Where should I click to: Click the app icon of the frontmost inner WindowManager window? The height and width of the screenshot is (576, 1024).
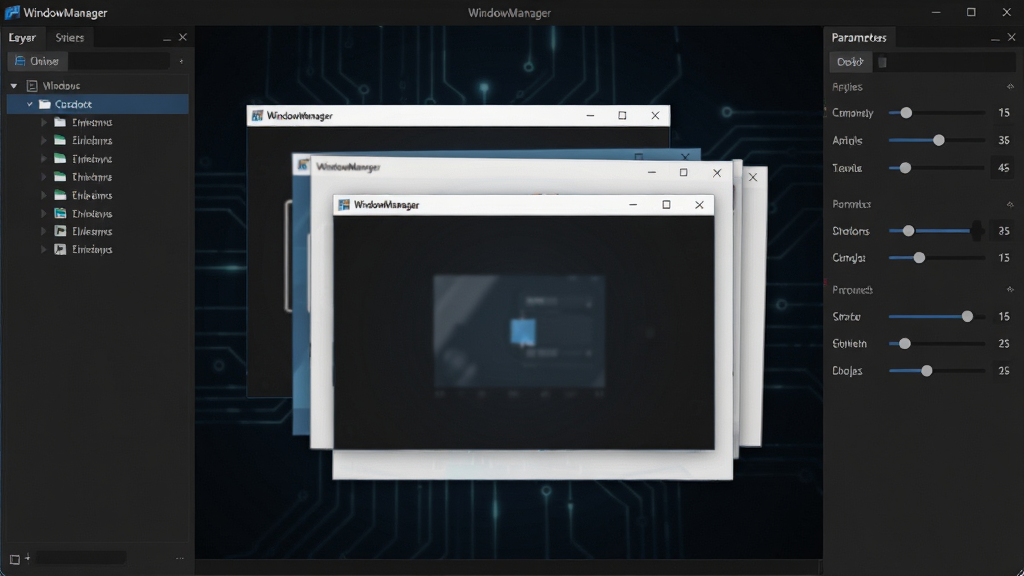[344, 204]
